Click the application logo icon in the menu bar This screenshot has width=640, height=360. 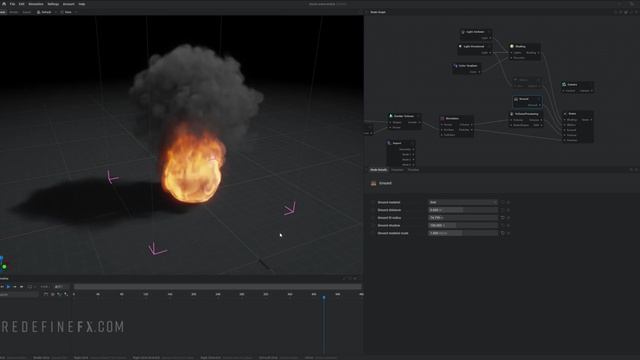[x=4, y=4]
